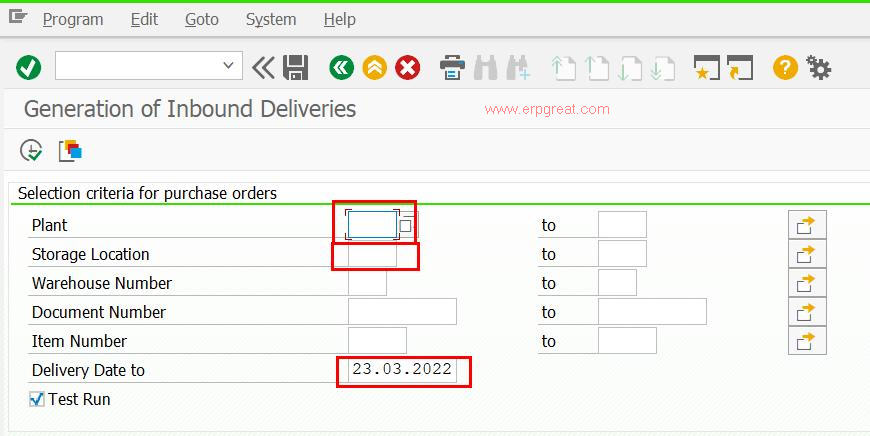Open the Customize Local Layout gear icon
The height and width of the screenshot is (436, 870).
(x=818, y=68)
